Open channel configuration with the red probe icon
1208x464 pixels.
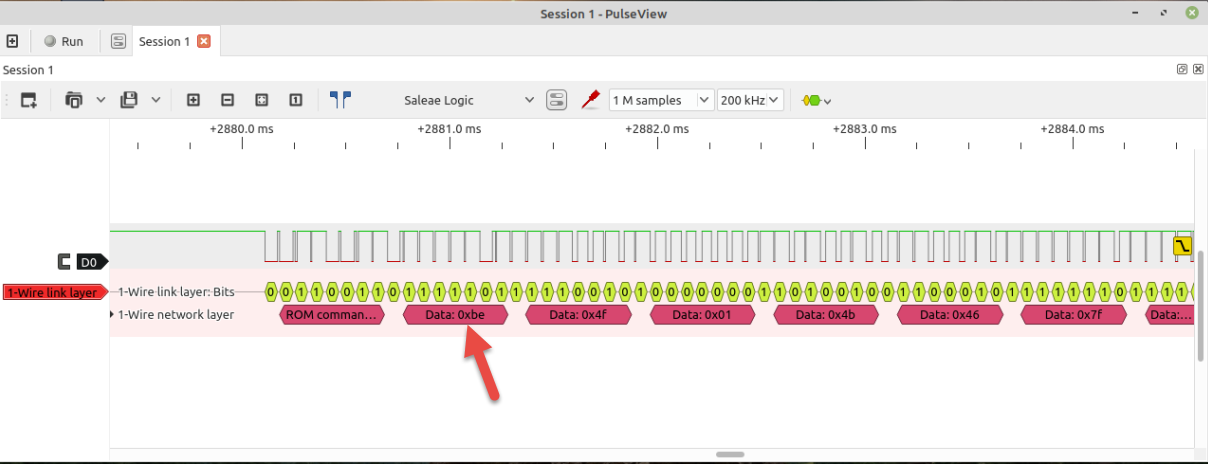coord(591,100)
